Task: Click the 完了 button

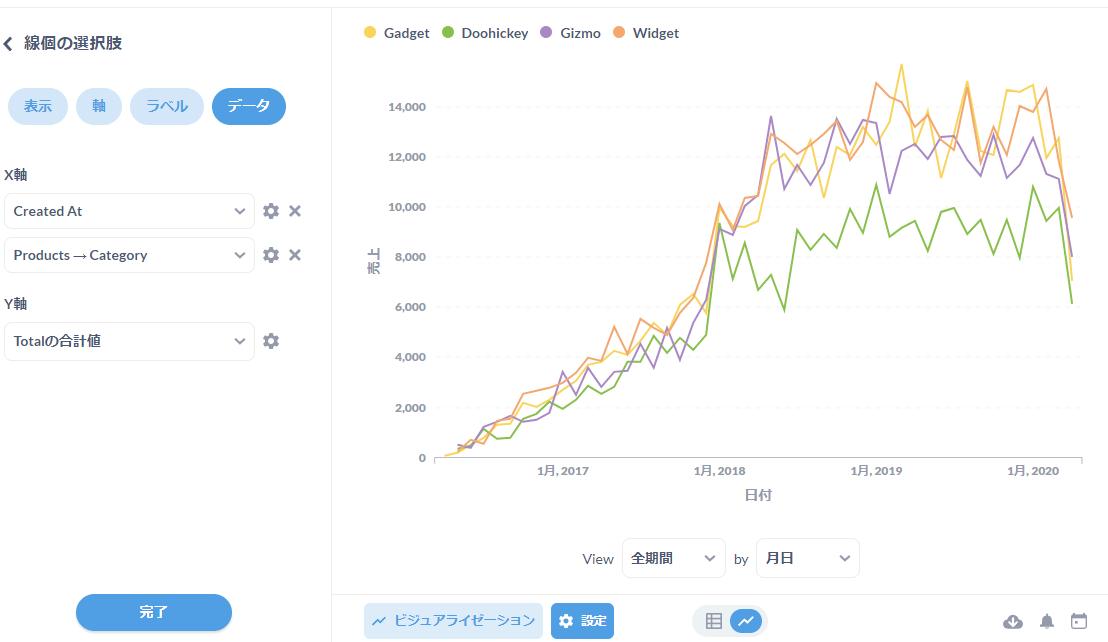Action: pos(153,613)
